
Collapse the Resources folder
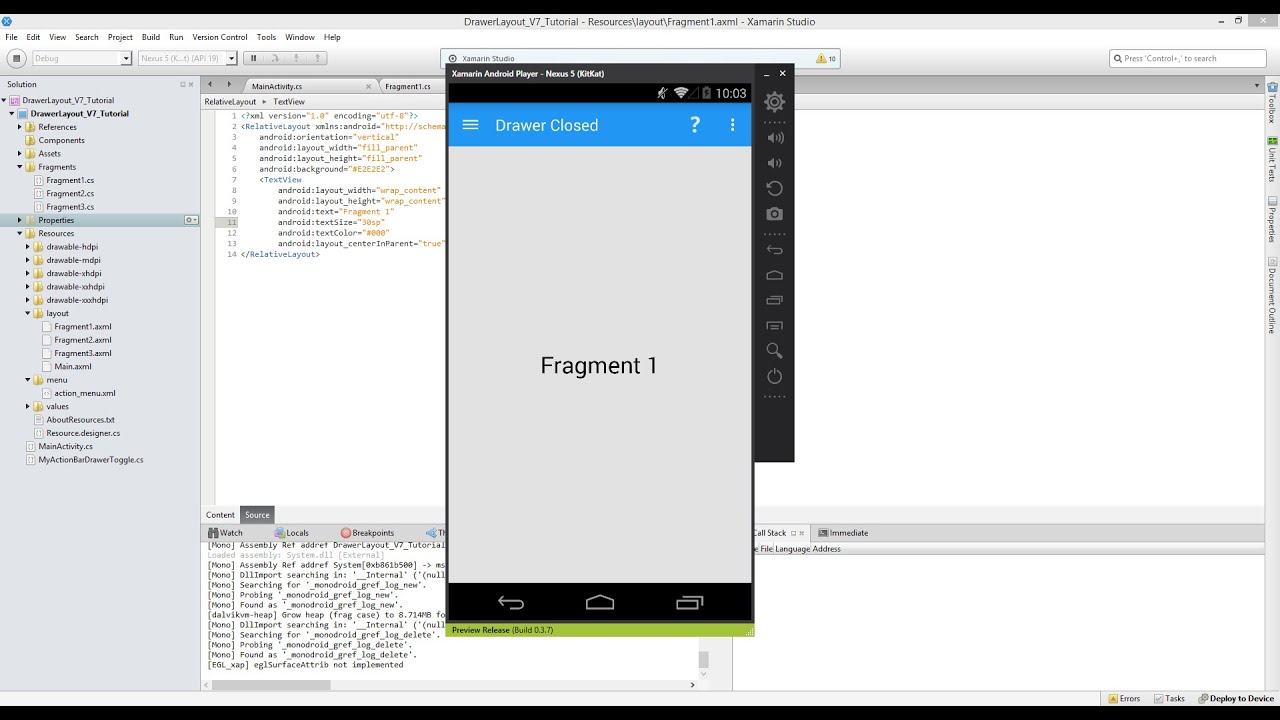(x=19, y=233)
